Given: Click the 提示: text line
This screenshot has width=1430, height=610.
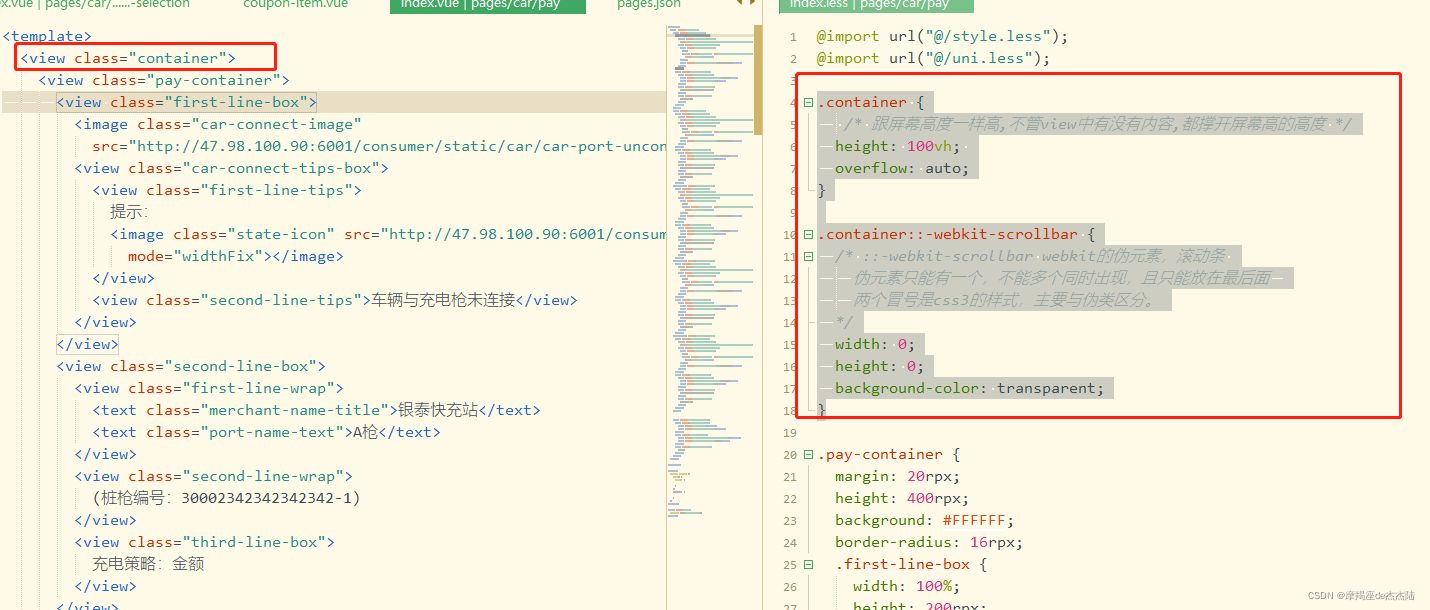Looking at the screenshot, I should (129, 212).
